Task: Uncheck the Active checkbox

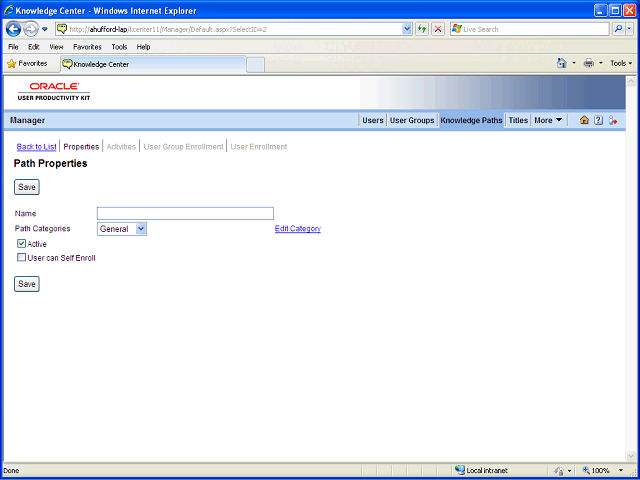Action: click(x=21, y=244)
